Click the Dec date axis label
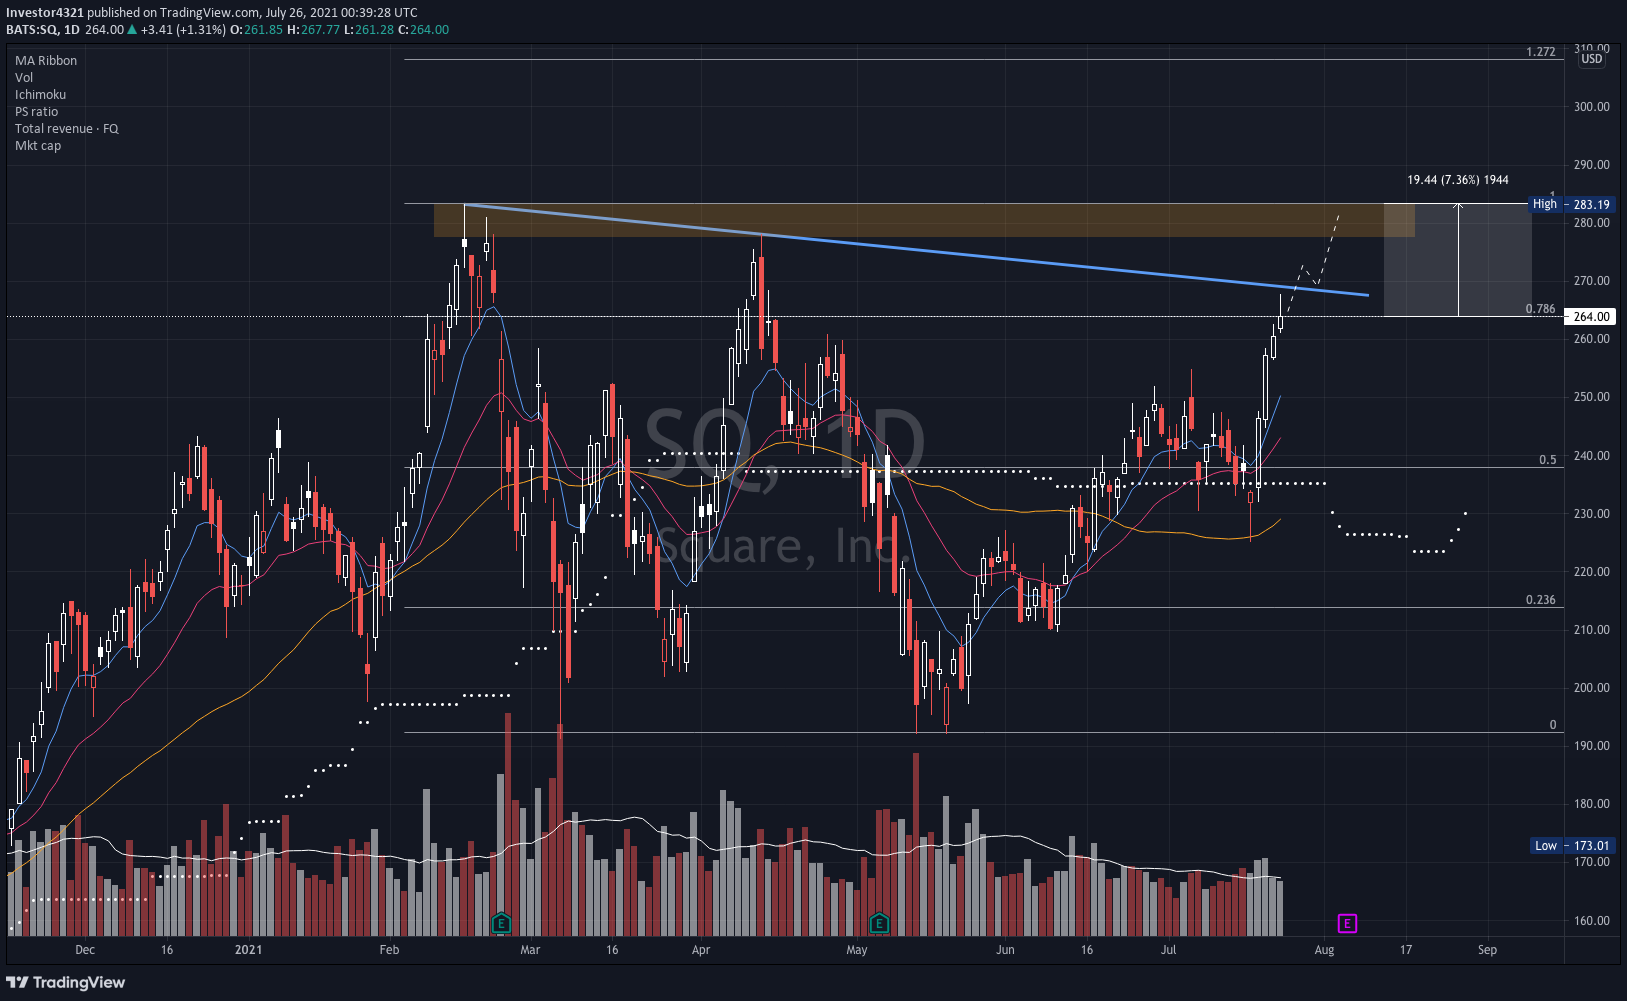This screenshot has height=1001, width=1627. point(85,950)
